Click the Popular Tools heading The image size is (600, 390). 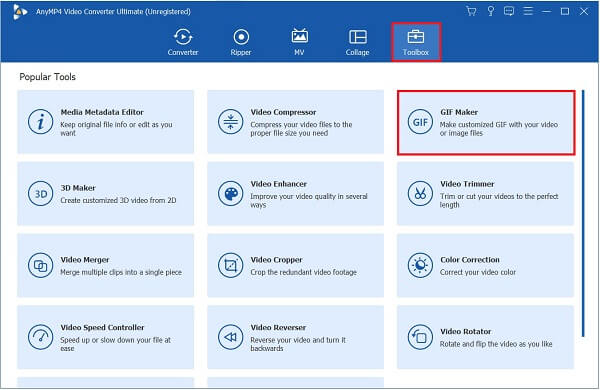[x=47, y=77]
